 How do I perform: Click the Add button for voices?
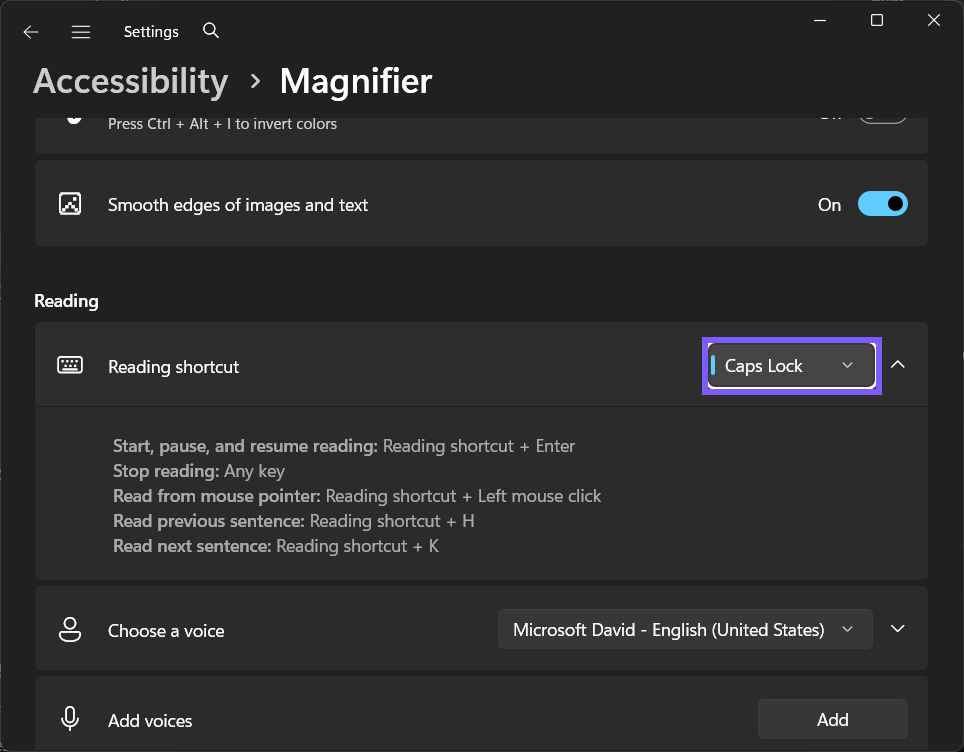coord(832,719)
